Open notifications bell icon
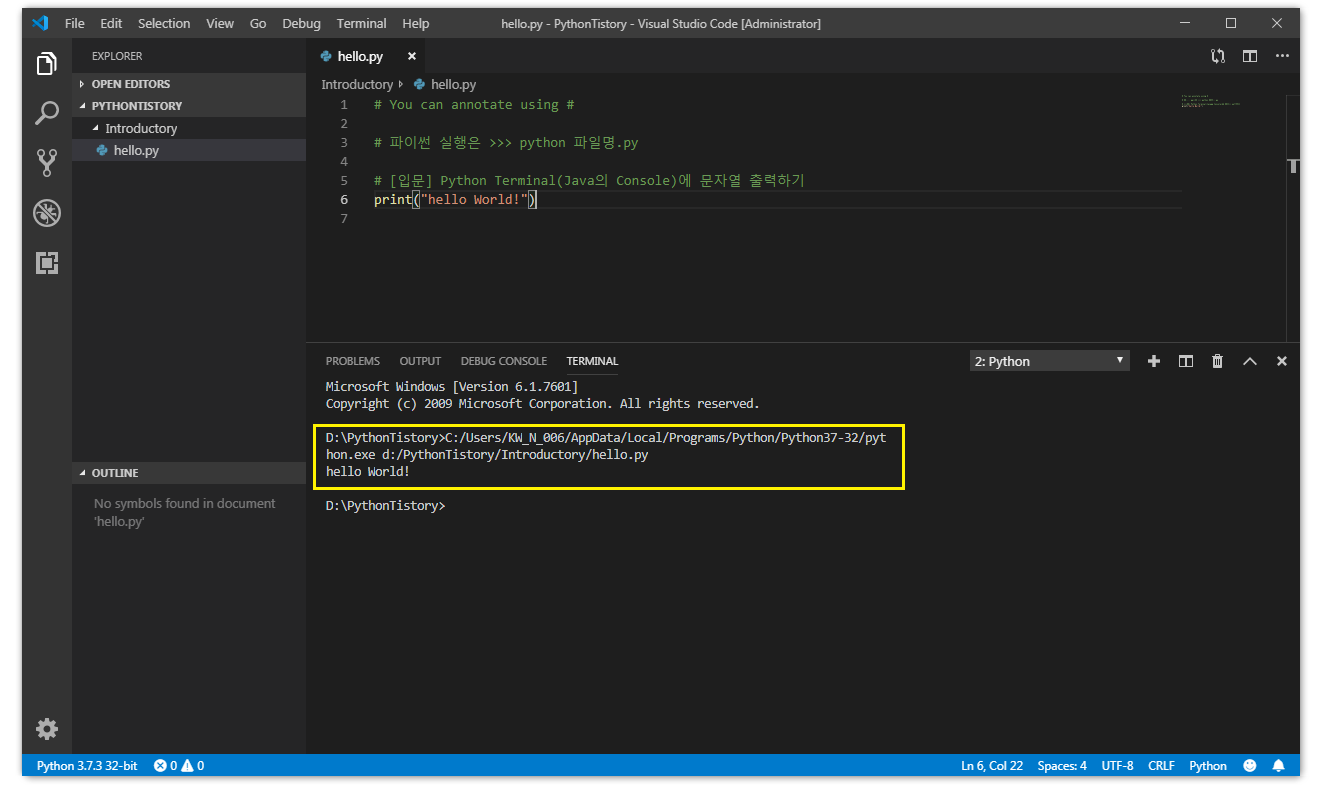1323x786 pixels. tap(1278, 766)
